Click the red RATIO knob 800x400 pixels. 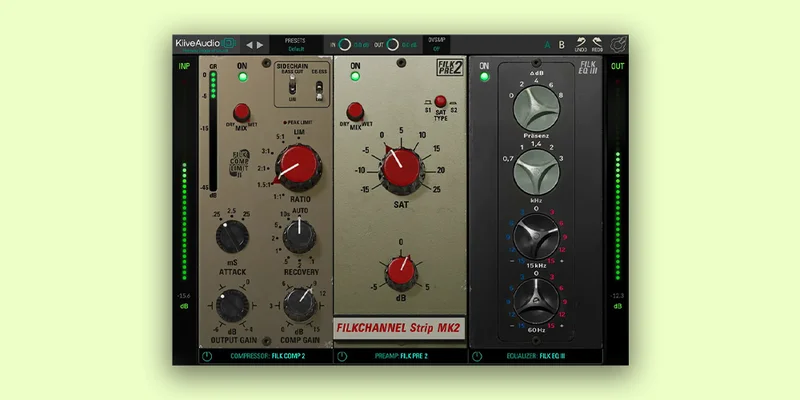(x=298, y=167)
